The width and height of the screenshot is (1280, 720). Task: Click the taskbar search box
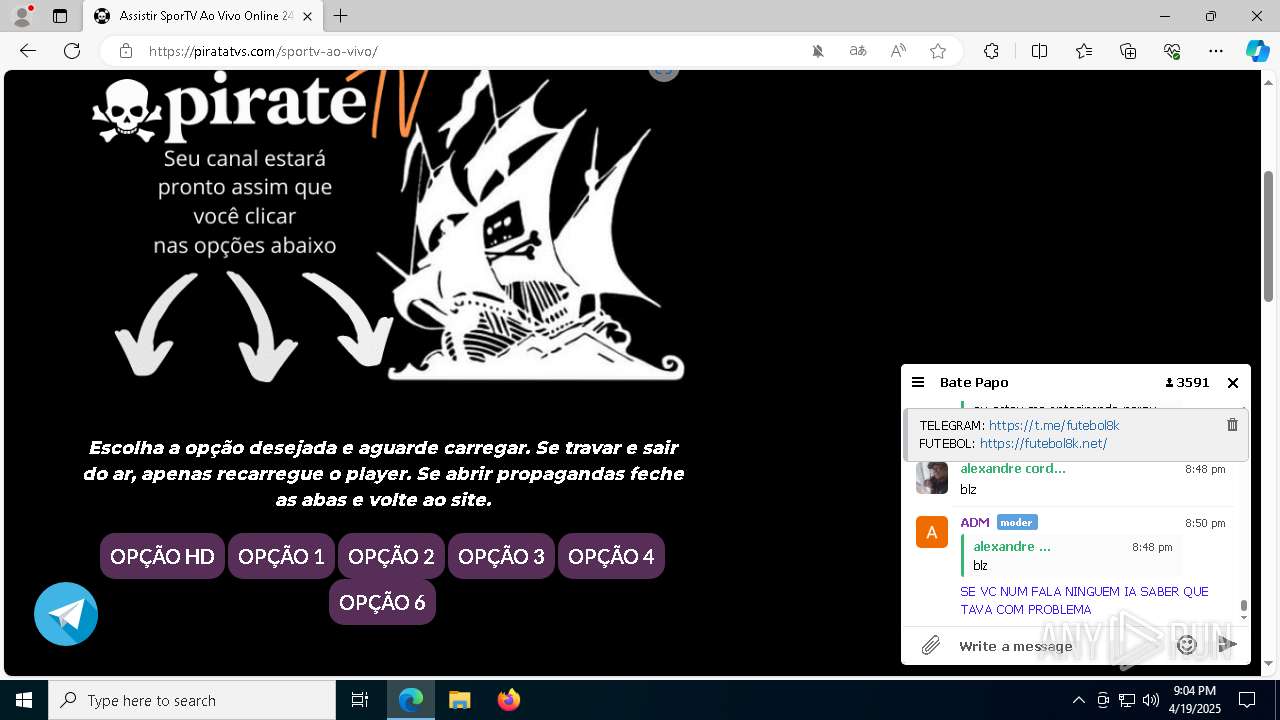tap(192, 700)
